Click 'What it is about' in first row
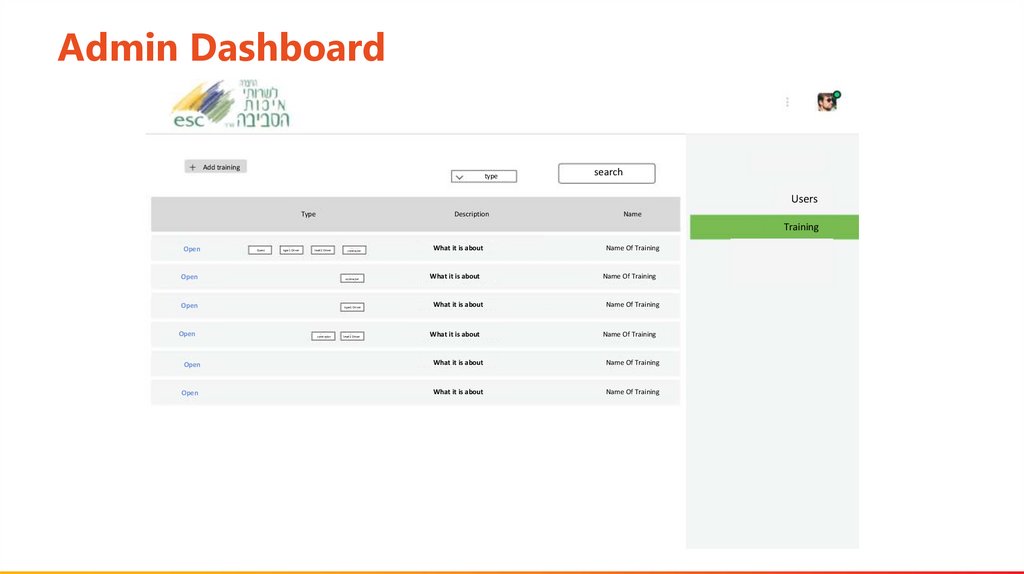The image size is (1024, 574). coord(458,248)
